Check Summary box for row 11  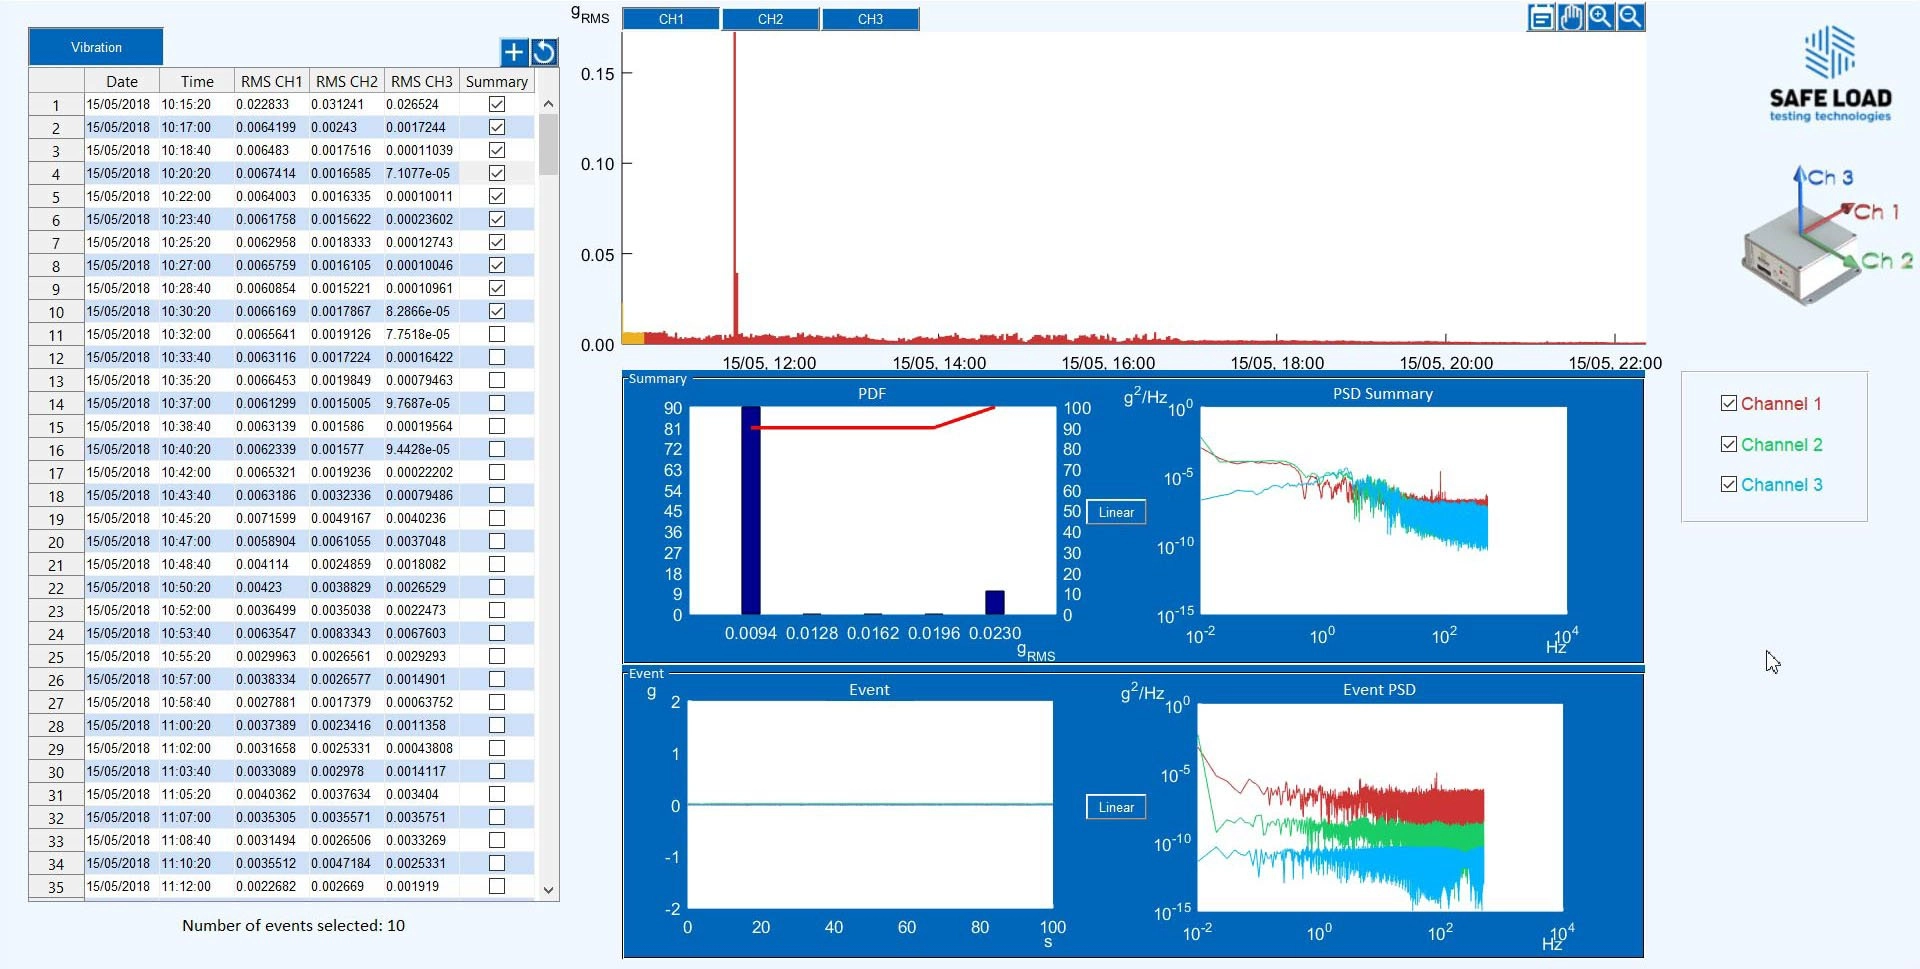pos(497,334)
